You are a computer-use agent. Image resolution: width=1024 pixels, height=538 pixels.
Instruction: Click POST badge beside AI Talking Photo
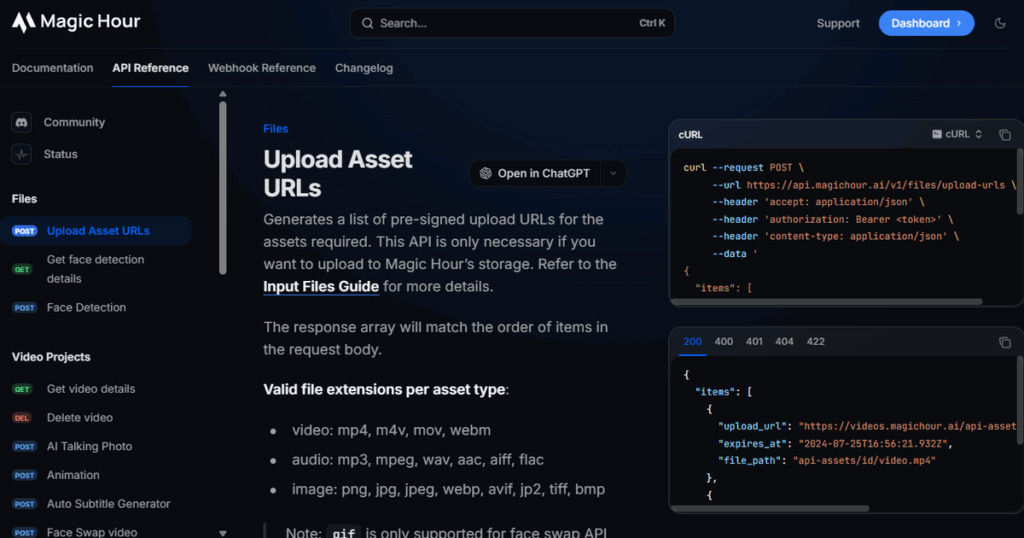[25, 447]
